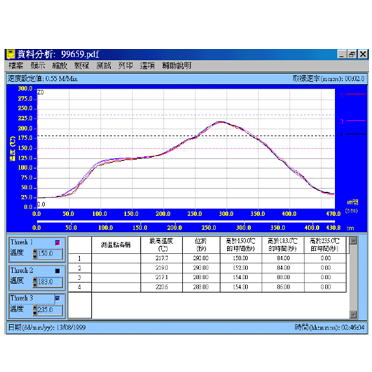Click the peak temperature cell 217.1
372x372 pixels.
162,277
